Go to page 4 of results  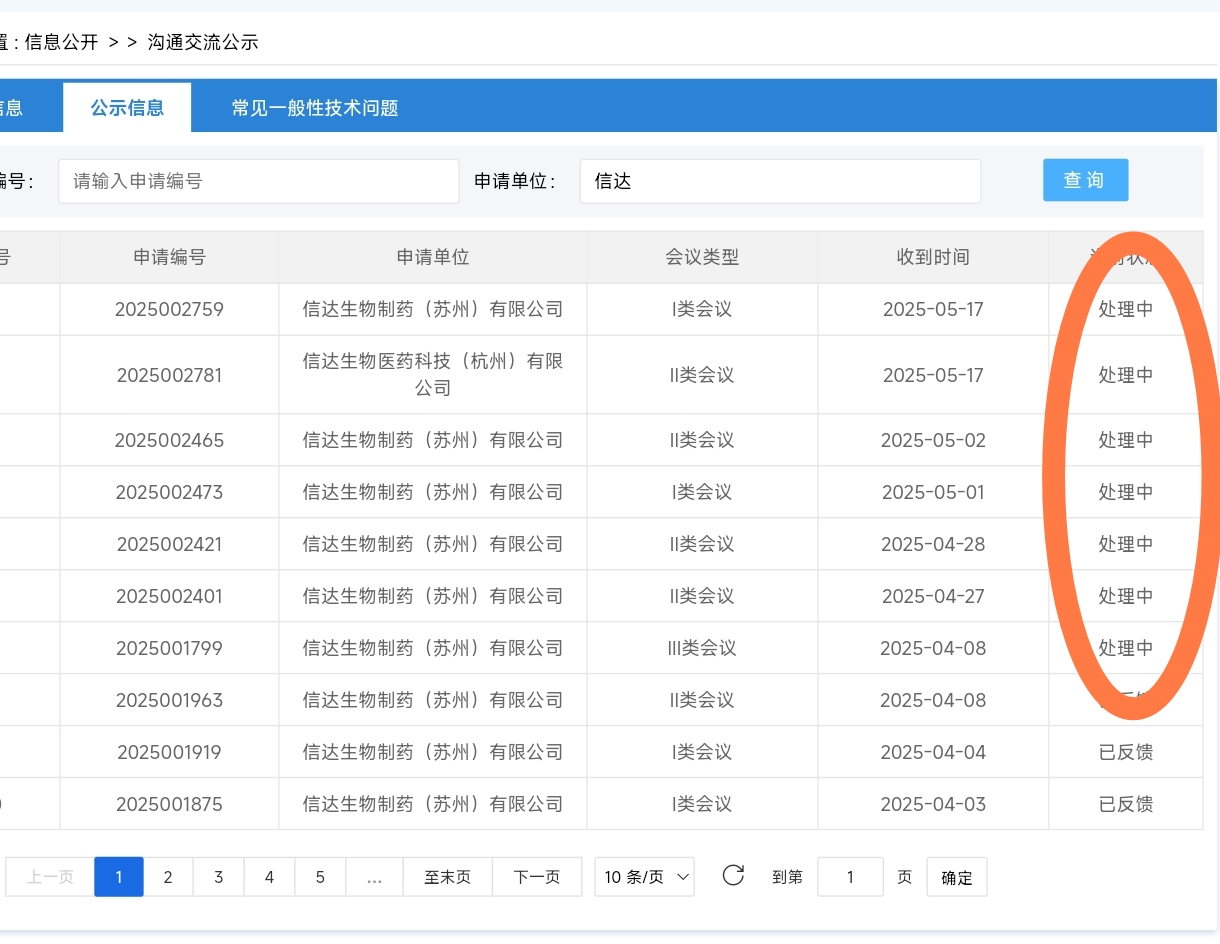pyautogui.click(x=269, y=877)
